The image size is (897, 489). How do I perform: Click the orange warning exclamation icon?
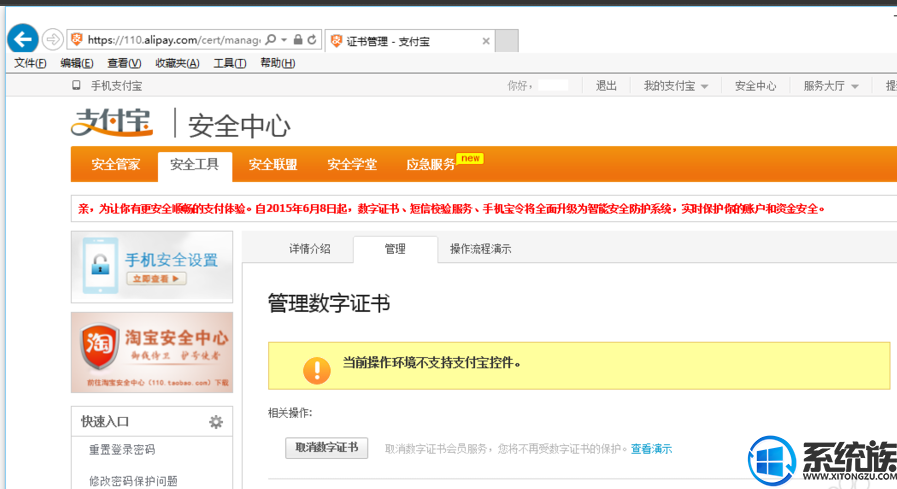316,370
